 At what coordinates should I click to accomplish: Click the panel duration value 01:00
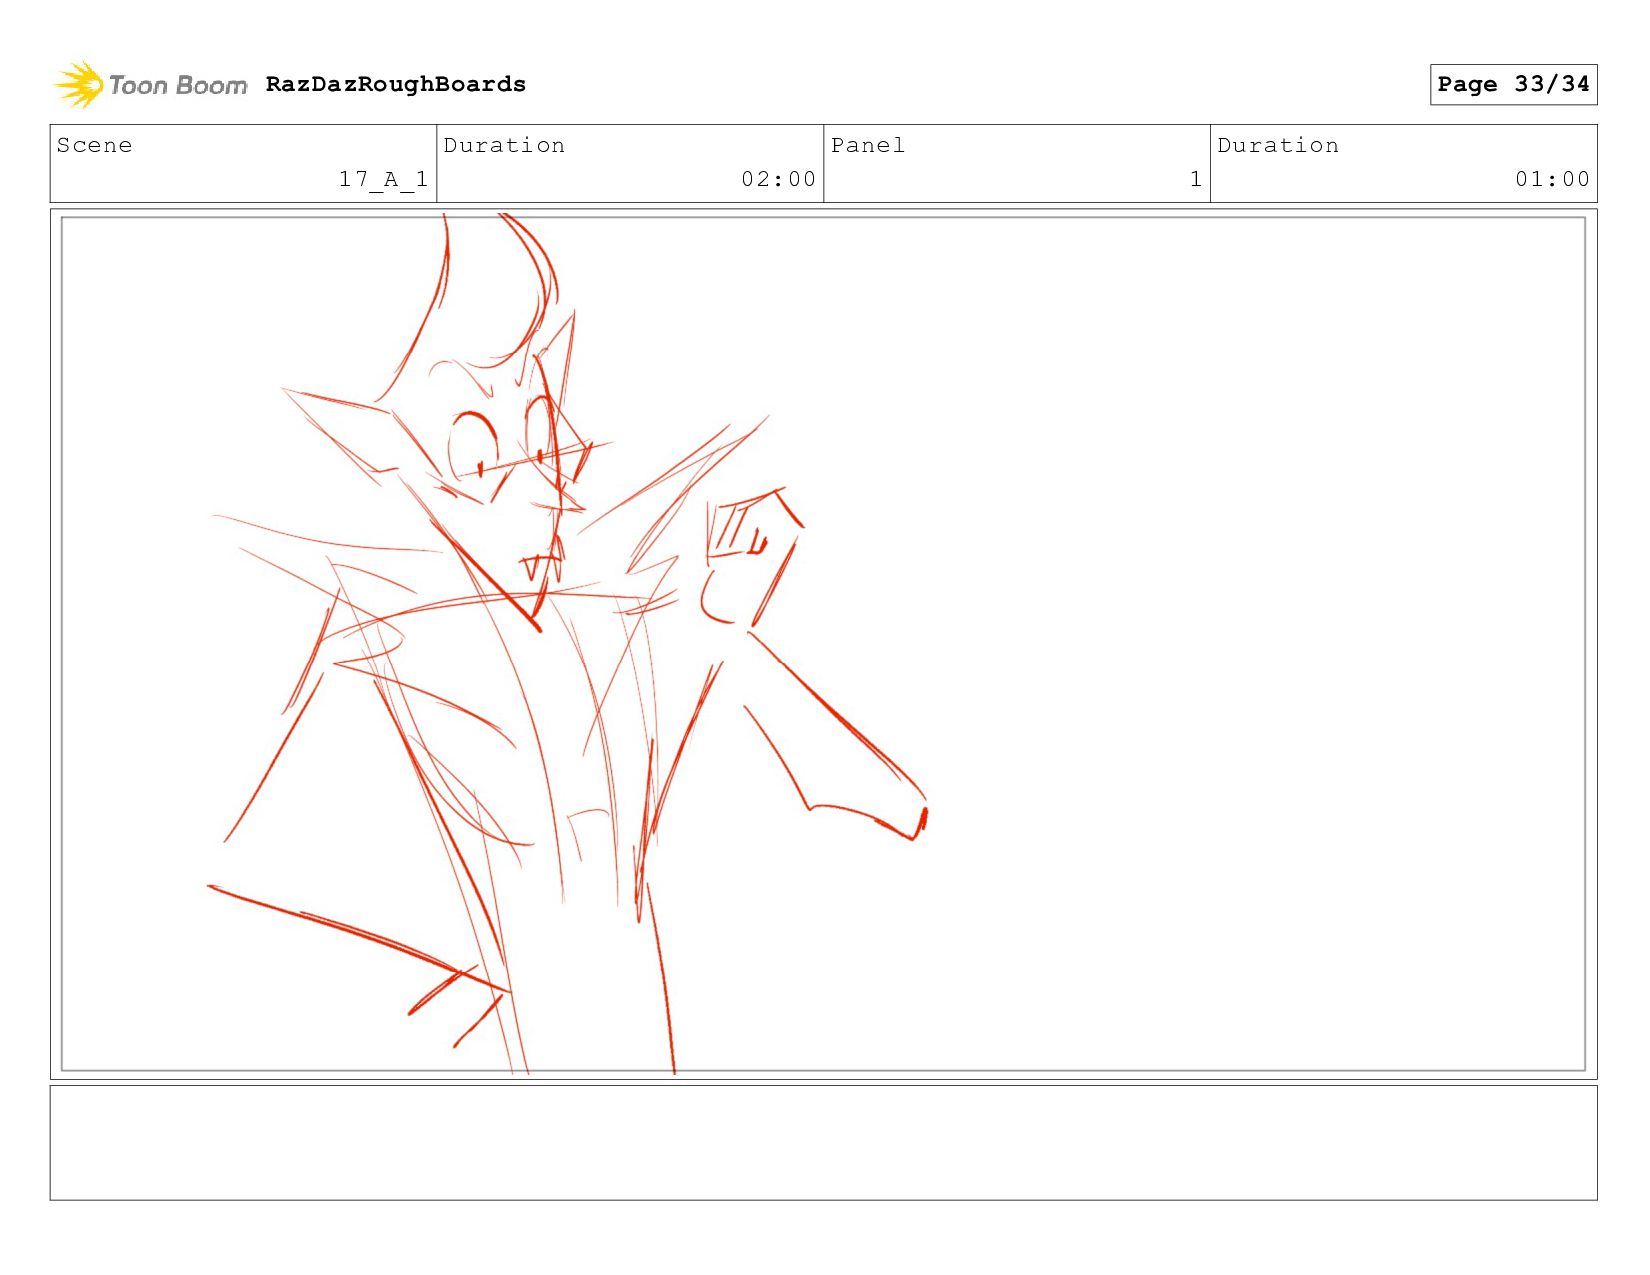click(x=1552, y=179)
